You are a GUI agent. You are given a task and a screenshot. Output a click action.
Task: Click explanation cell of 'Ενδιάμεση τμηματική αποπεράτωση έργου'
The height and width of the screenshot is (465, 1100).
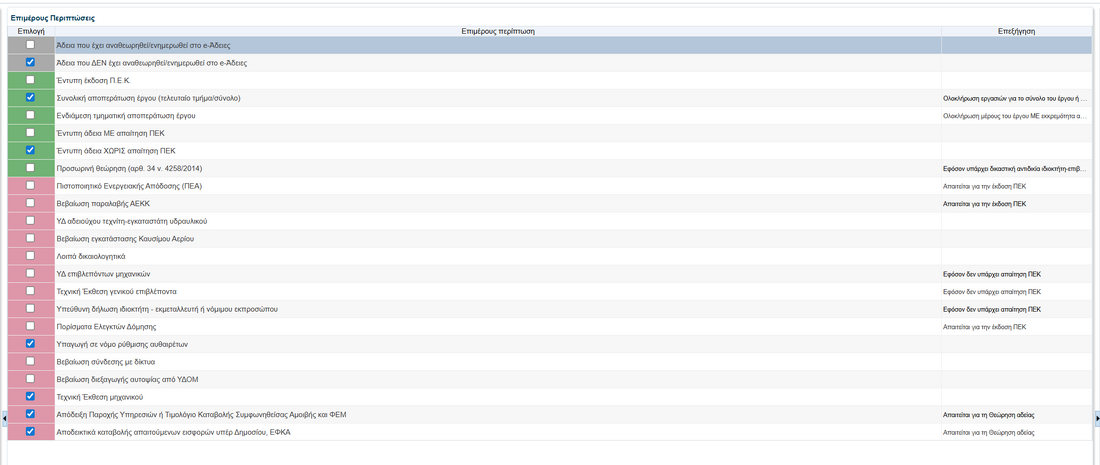tap(1015, 116)
